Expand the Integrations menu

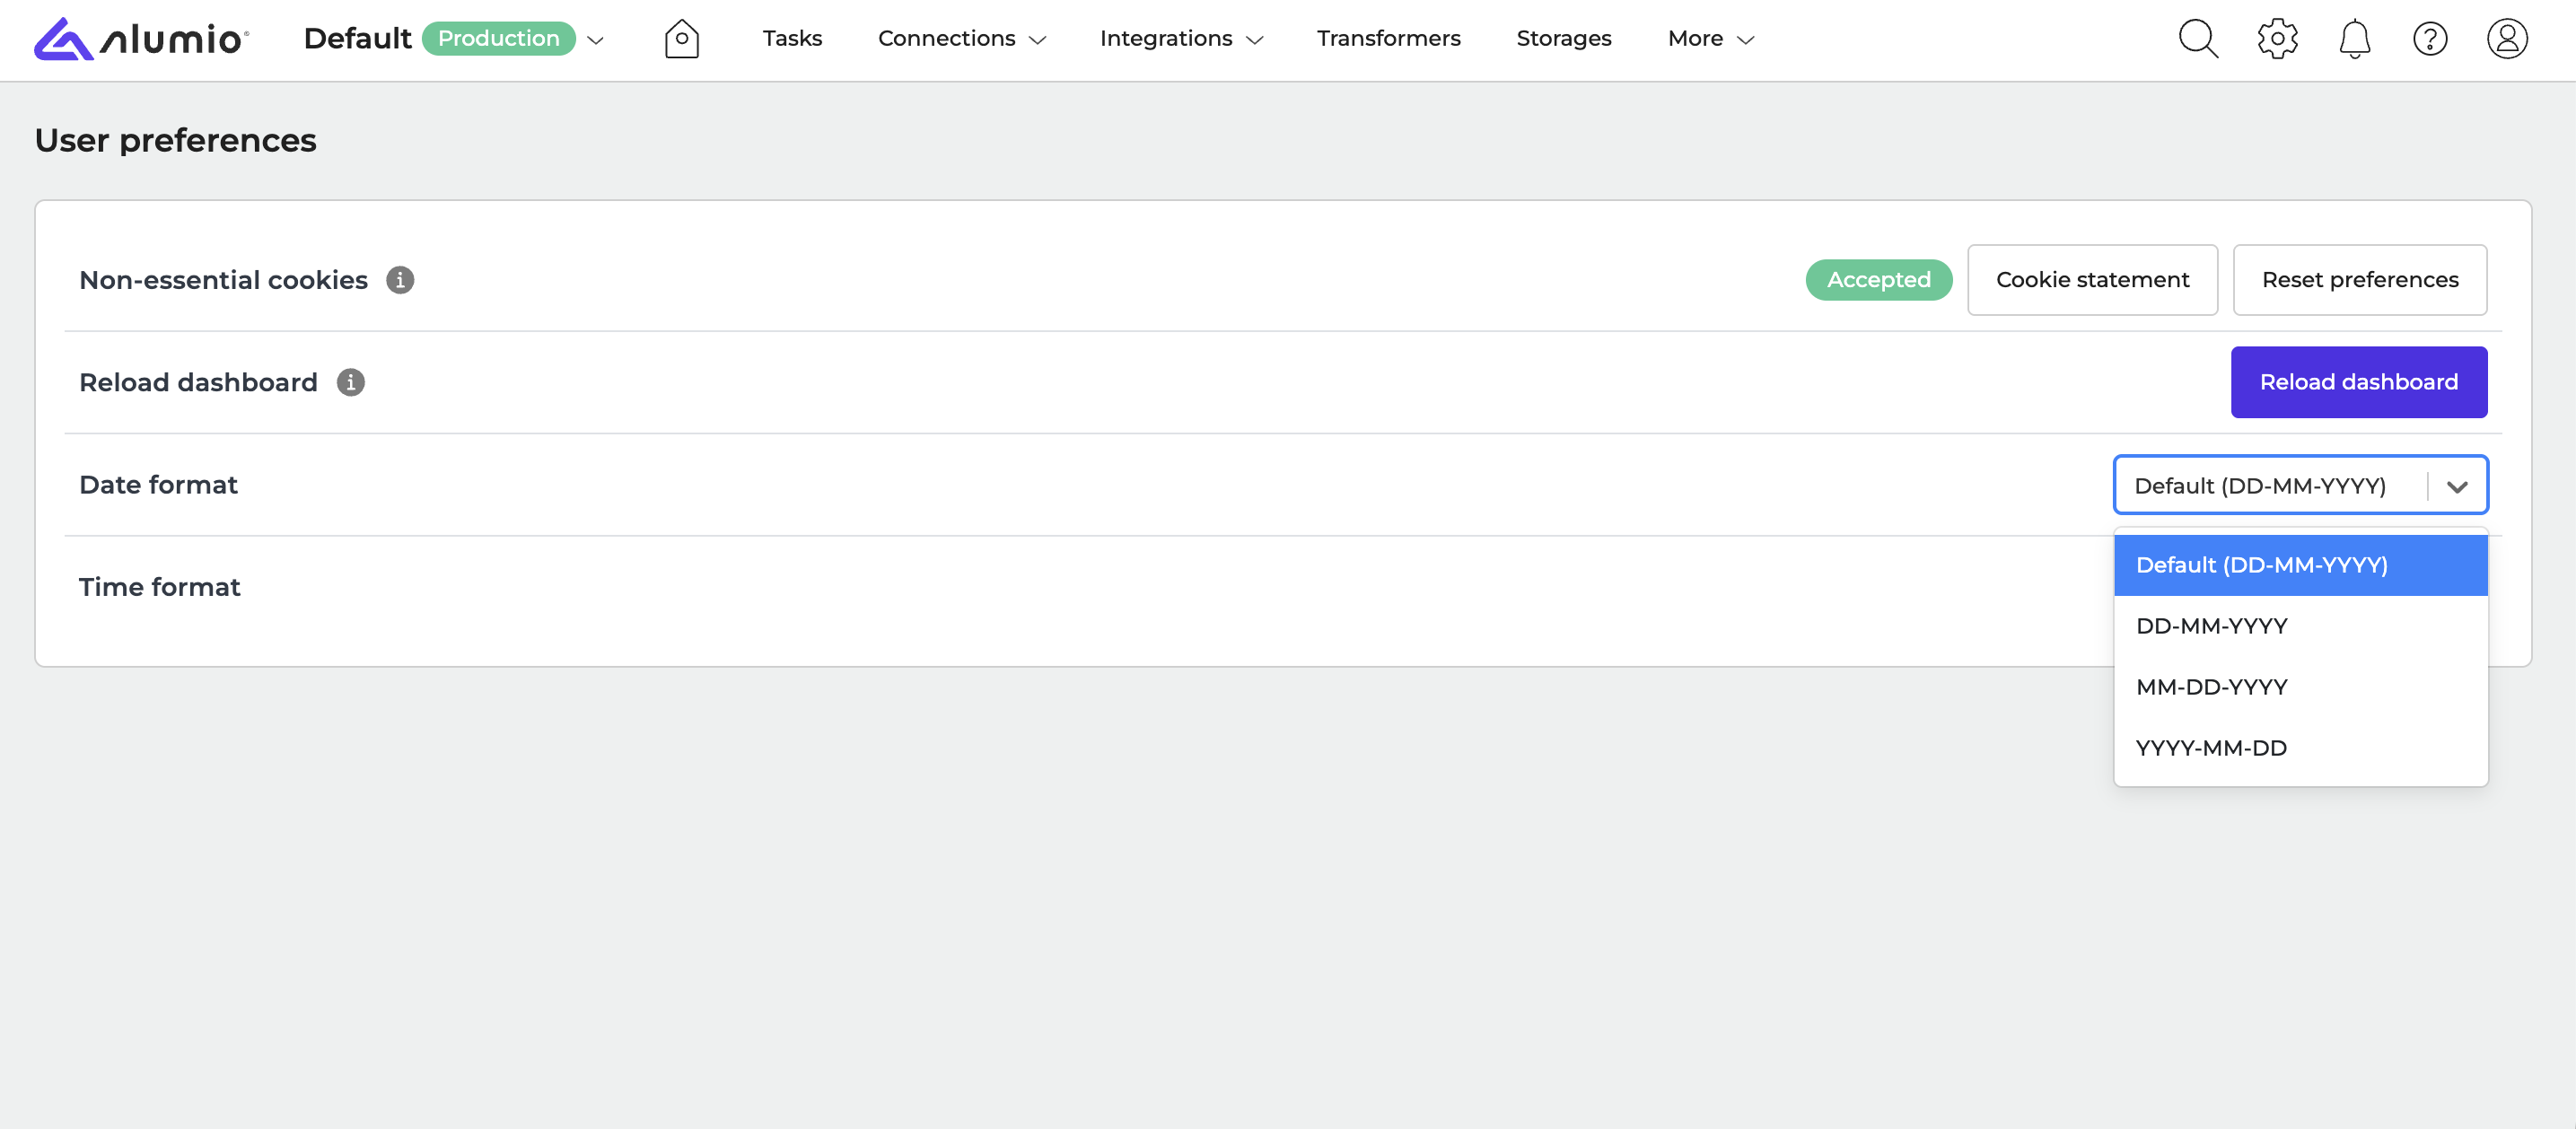click(1181, 39)
